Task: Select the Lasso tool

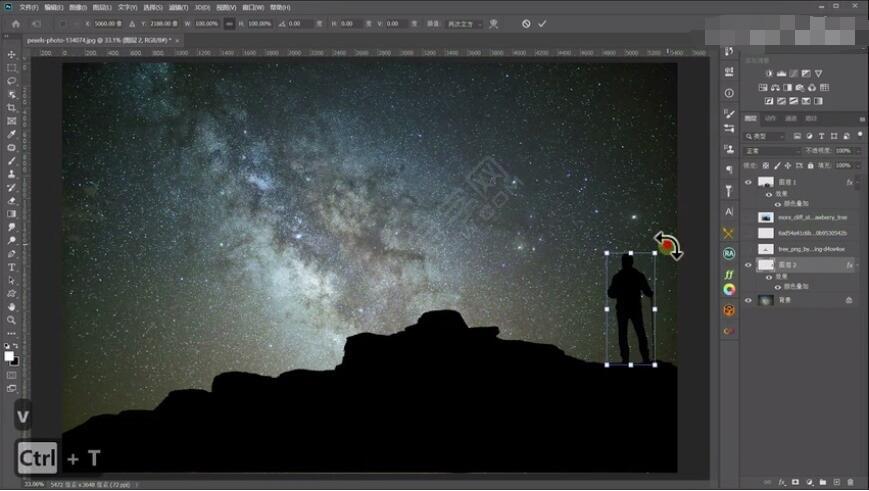Action: click(x=12, y=81)
